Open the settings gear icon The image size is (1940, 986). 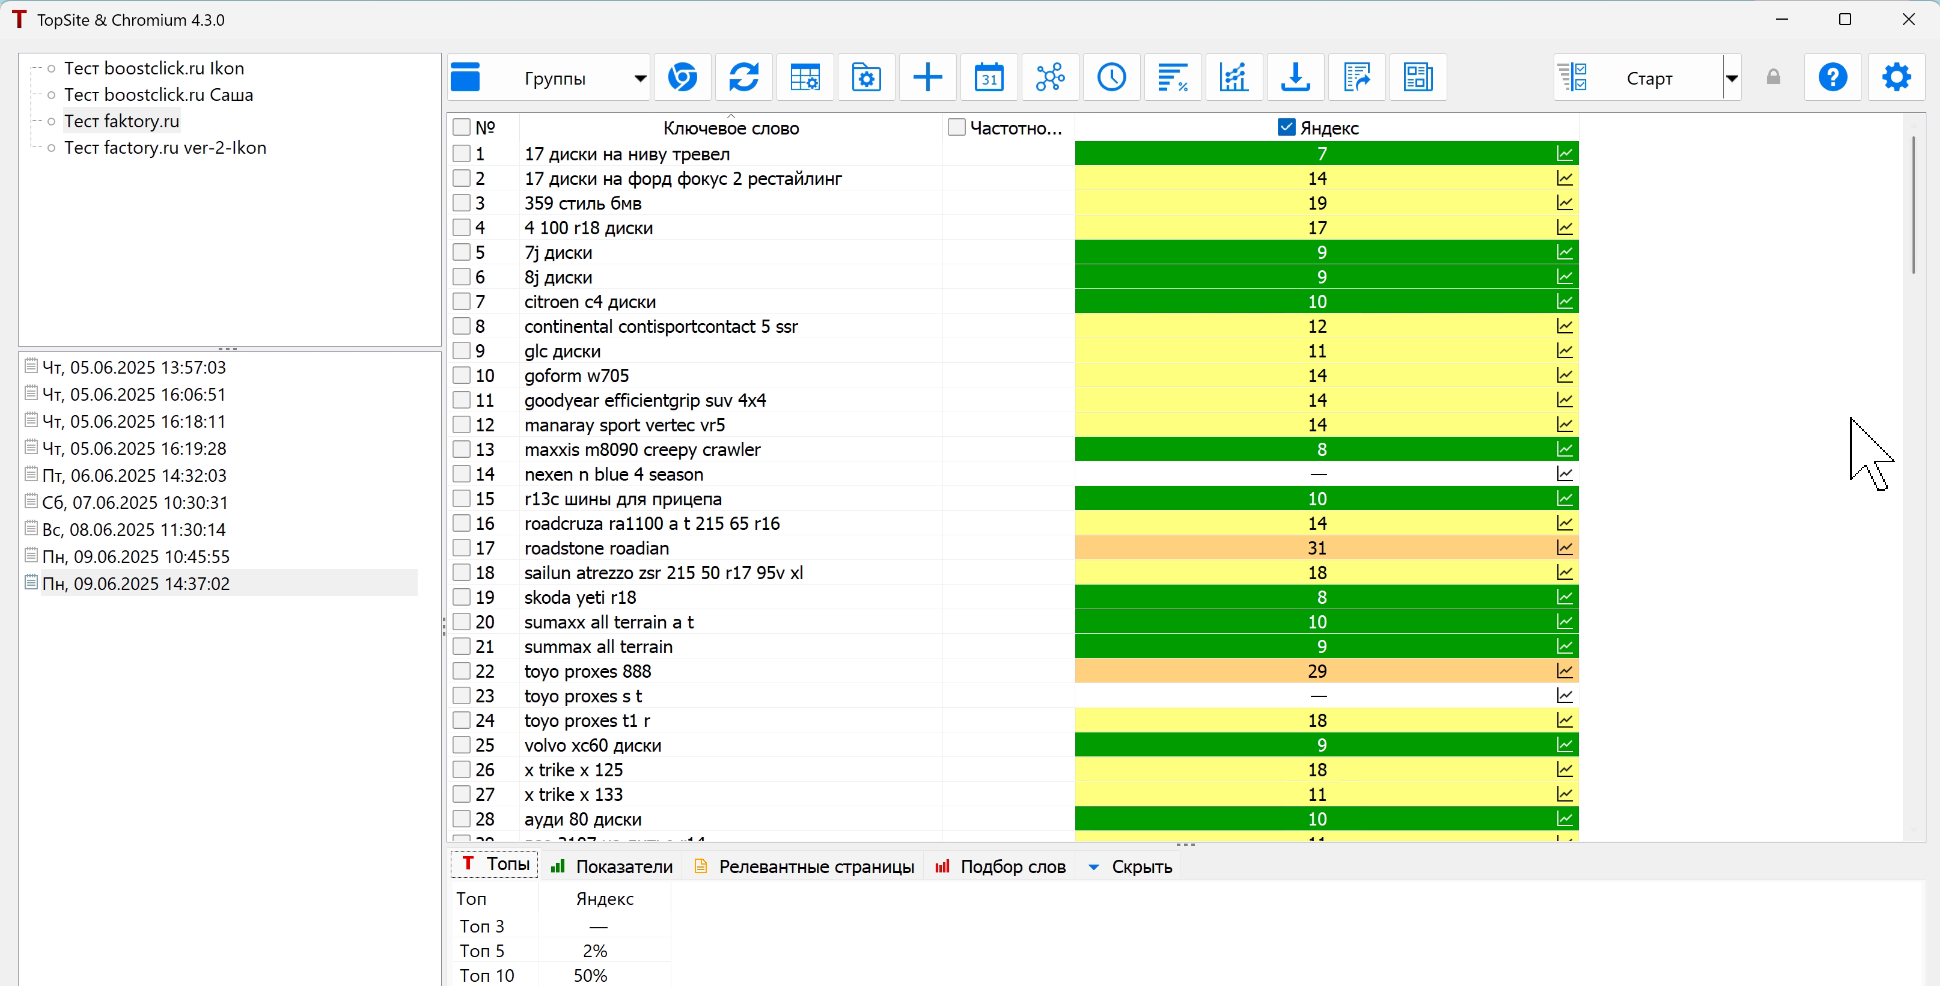pyautogui.click(x=1896, y=77)
